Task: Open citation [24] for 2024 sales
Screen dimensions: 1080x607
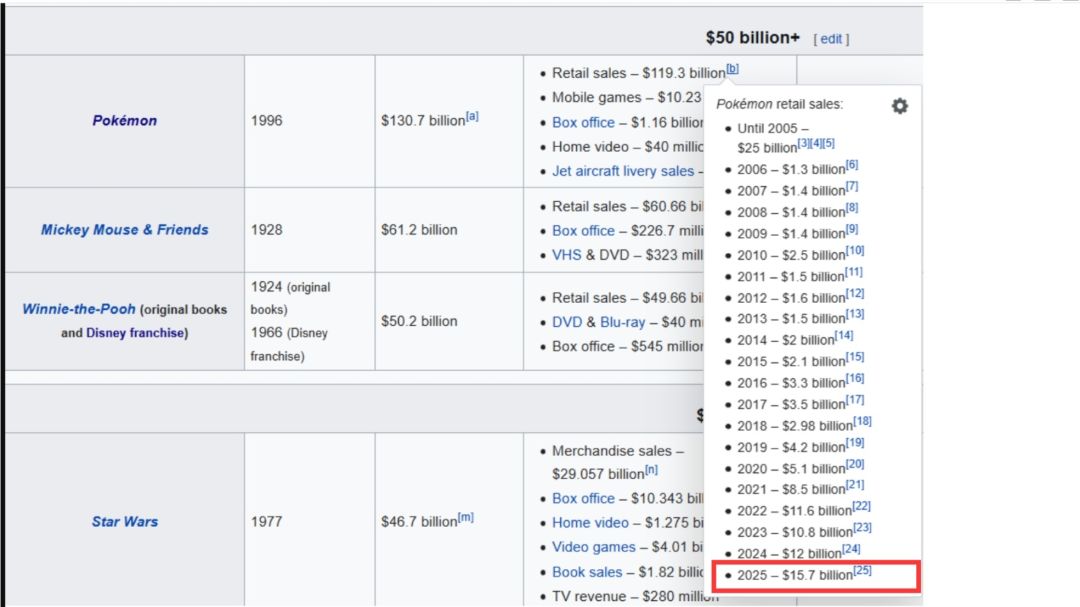Action: point(851,549)
